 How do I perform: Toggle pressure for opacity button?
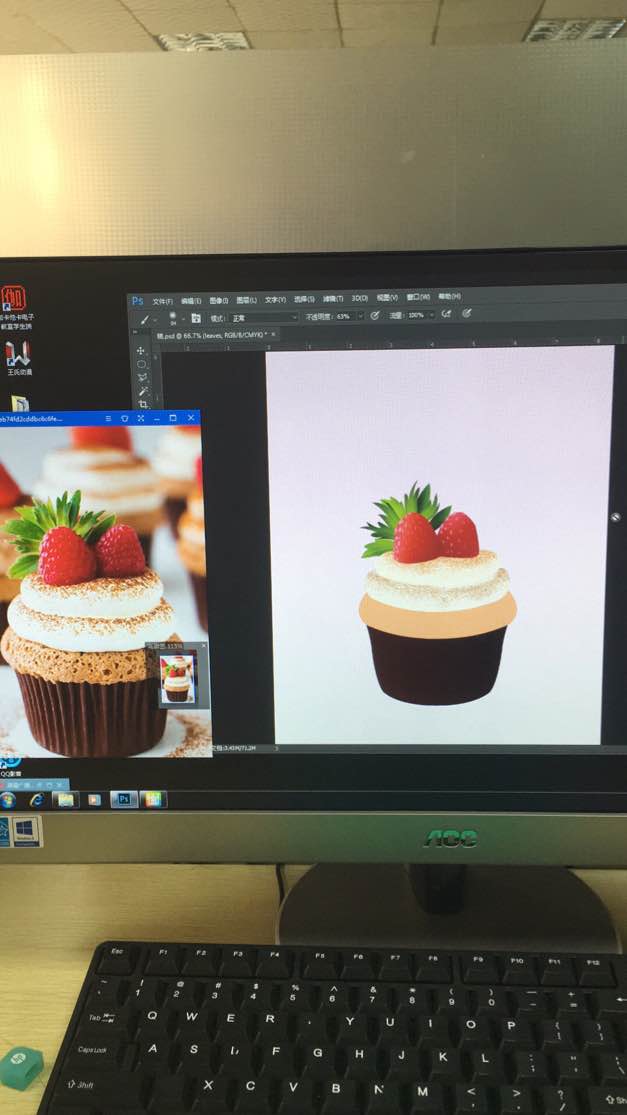375,315
